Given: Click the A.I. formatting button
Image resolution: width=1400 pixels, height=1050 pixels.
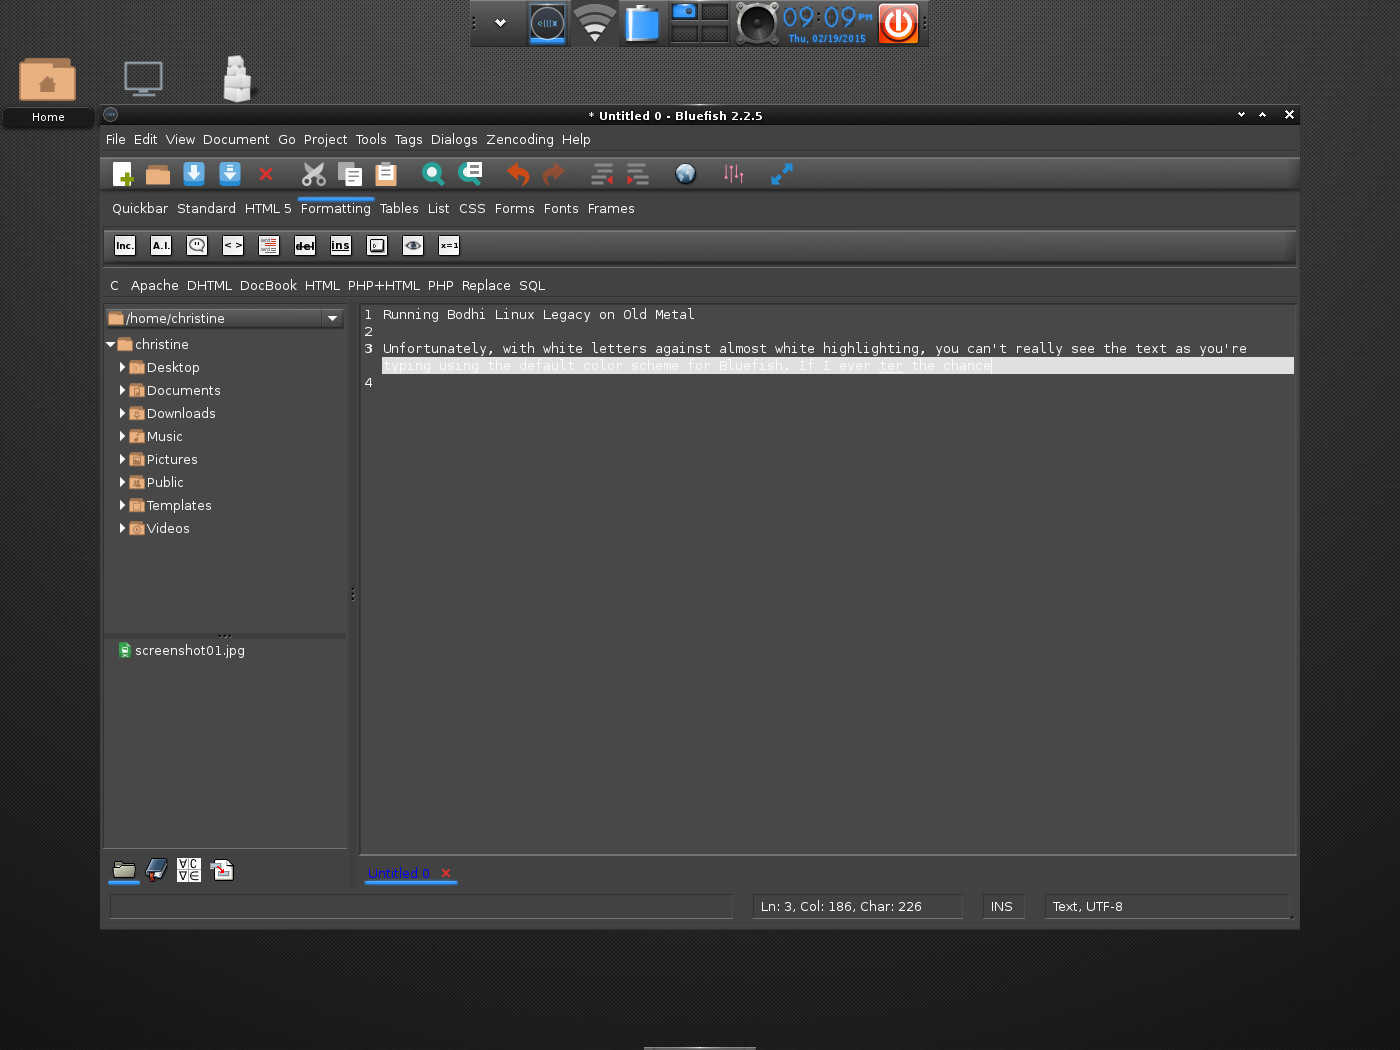Looking at the screenshot, I should [161, 245].
